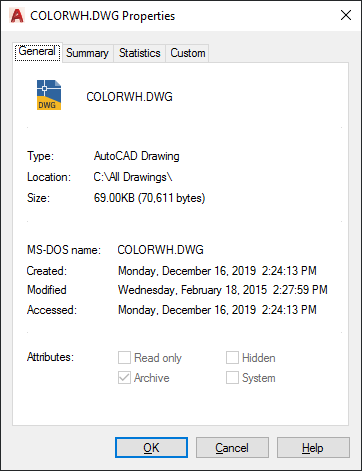Viewport: 362px width, 471px height.
Task: Click the C:\All Drawings\ location path
Action: [x=133, y=177]
